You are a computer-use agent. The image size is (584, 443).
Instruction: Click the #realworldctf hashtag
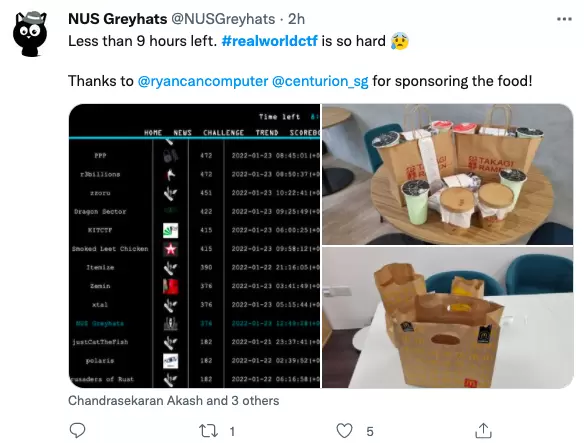tap(269, 41)
